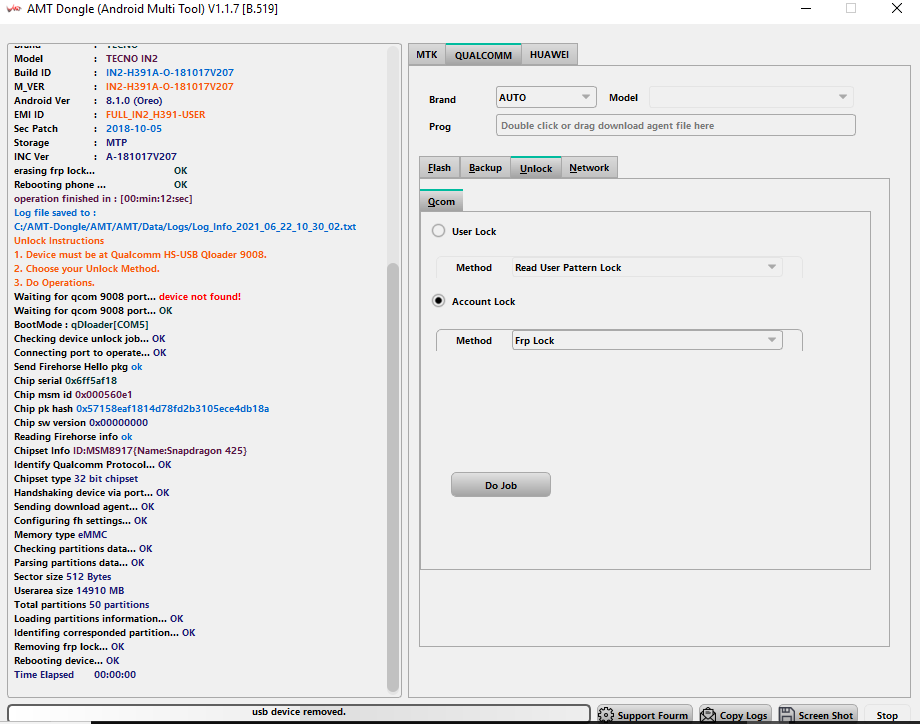Click the Support Fourm button label
920x724 pixels.
pyautogui.click(x=652, y=715)
